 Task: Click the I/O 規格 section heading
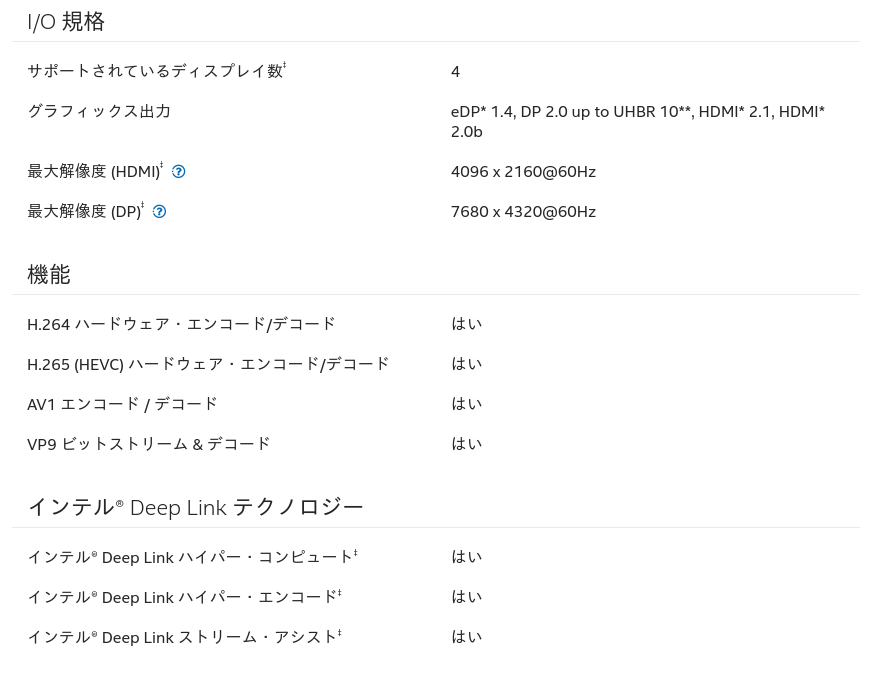tap(66, 22)
